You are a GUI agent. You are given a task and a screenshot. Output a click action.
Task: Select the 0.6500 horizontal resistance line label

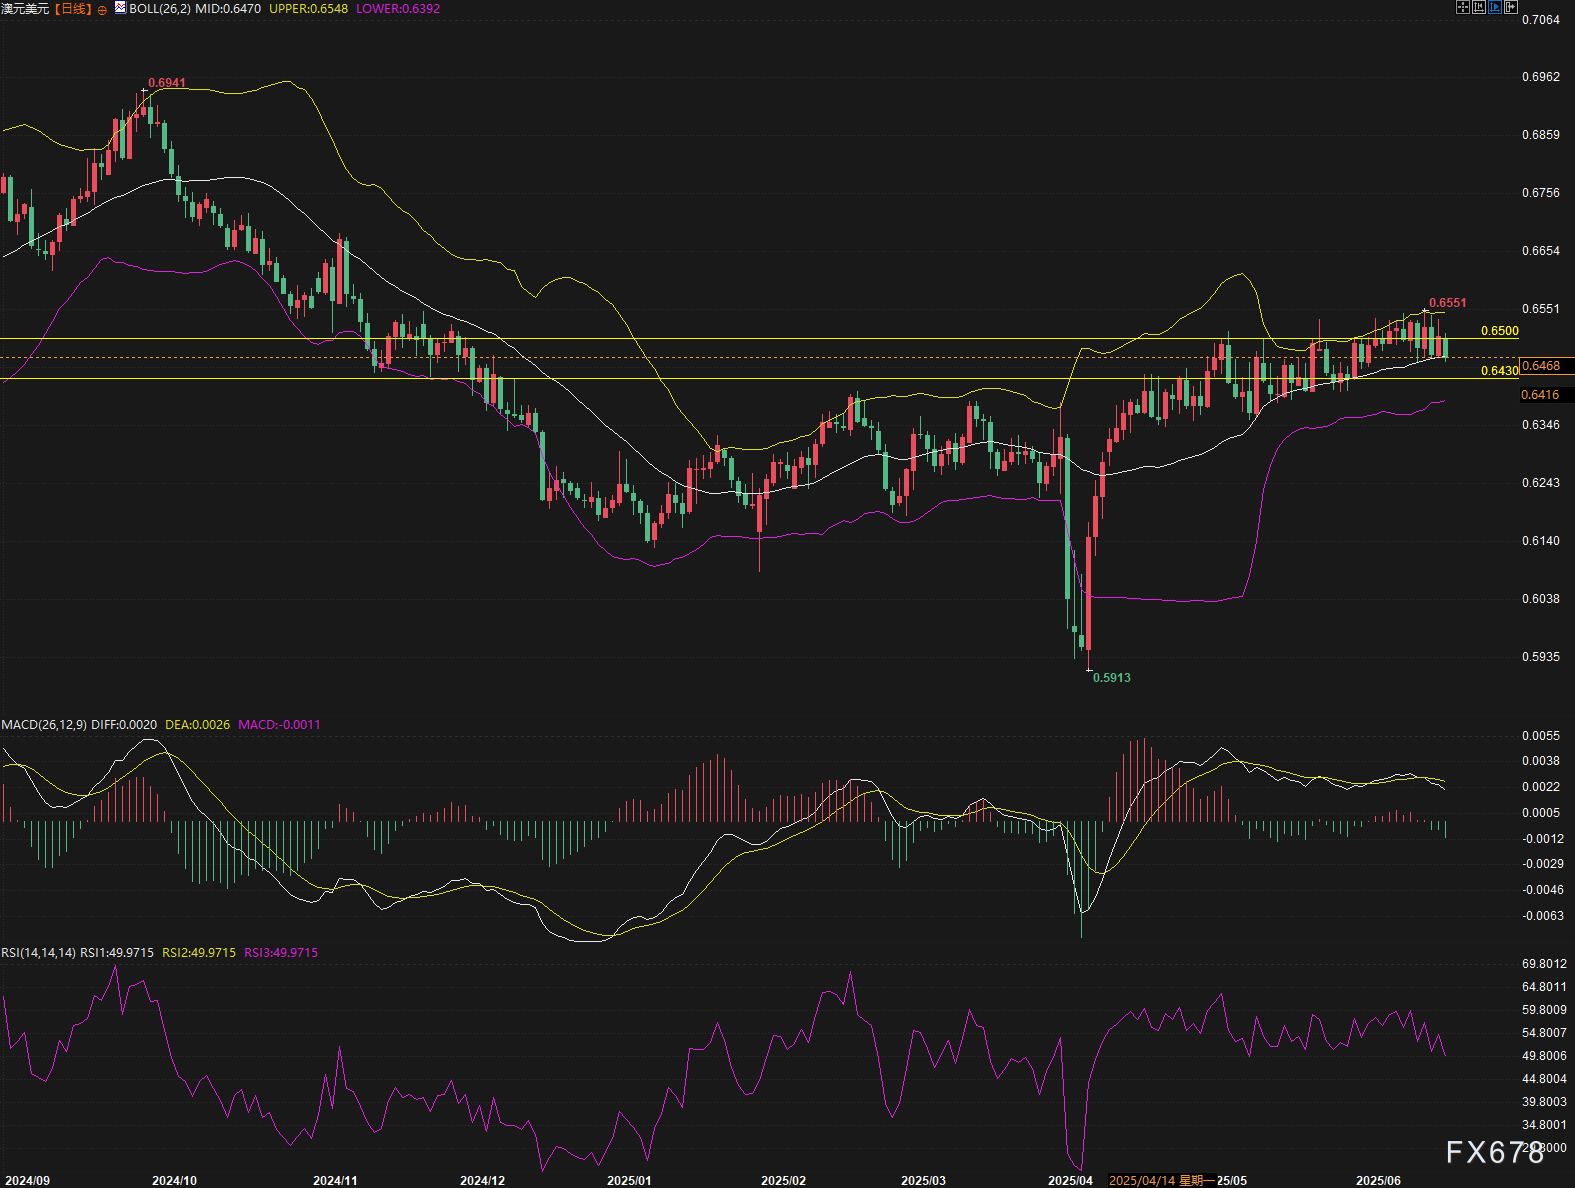(1499, 331)
